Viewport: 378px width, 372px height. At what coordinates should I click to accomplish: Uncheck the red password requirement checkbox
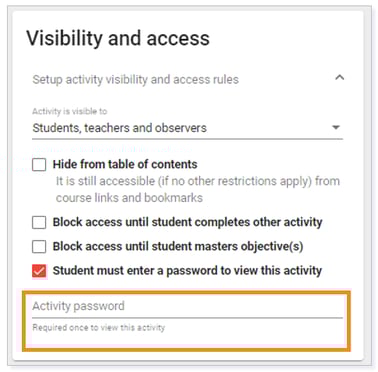point(39,271)
